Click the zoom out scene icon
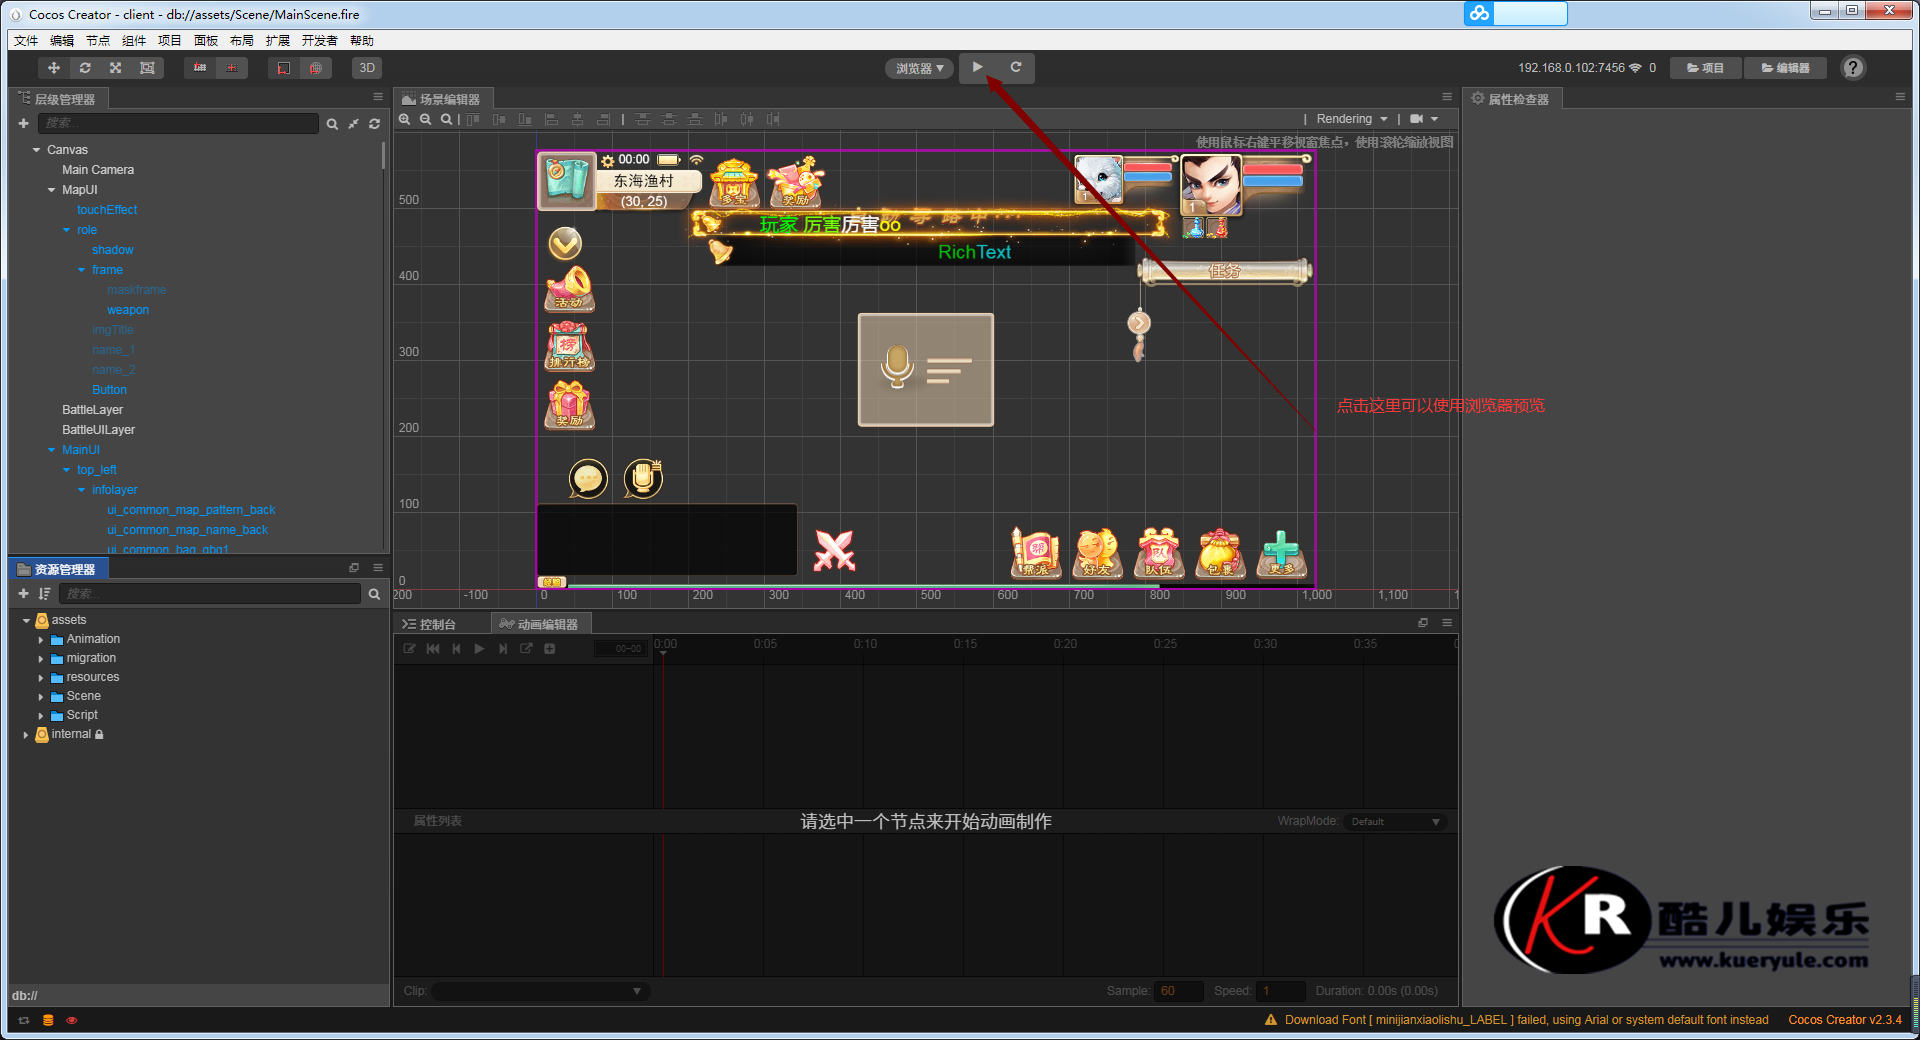 [x=426, y=119]
